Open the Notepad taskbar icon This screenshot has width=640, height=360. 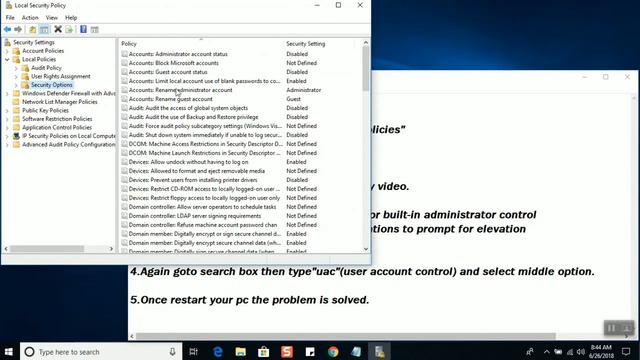[356, 351]
